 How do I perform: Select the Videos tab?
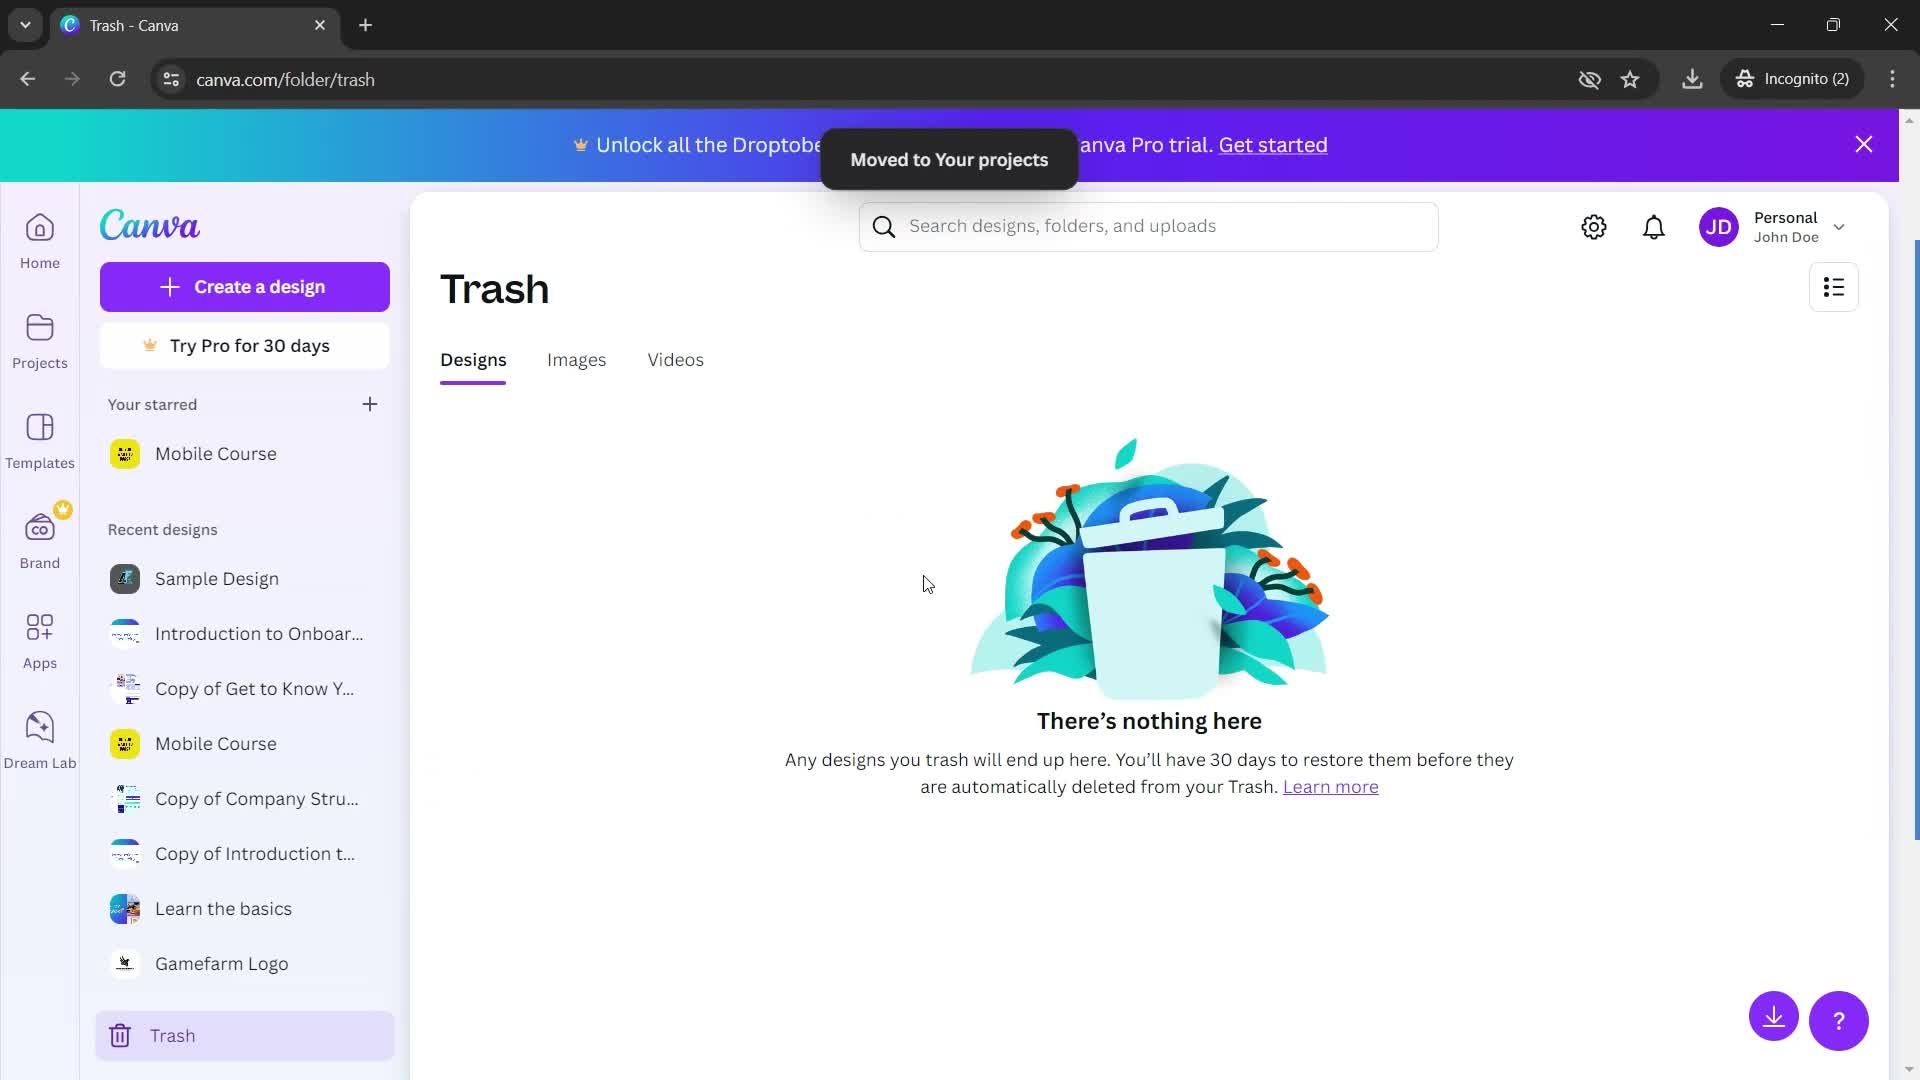coord(675,360)
